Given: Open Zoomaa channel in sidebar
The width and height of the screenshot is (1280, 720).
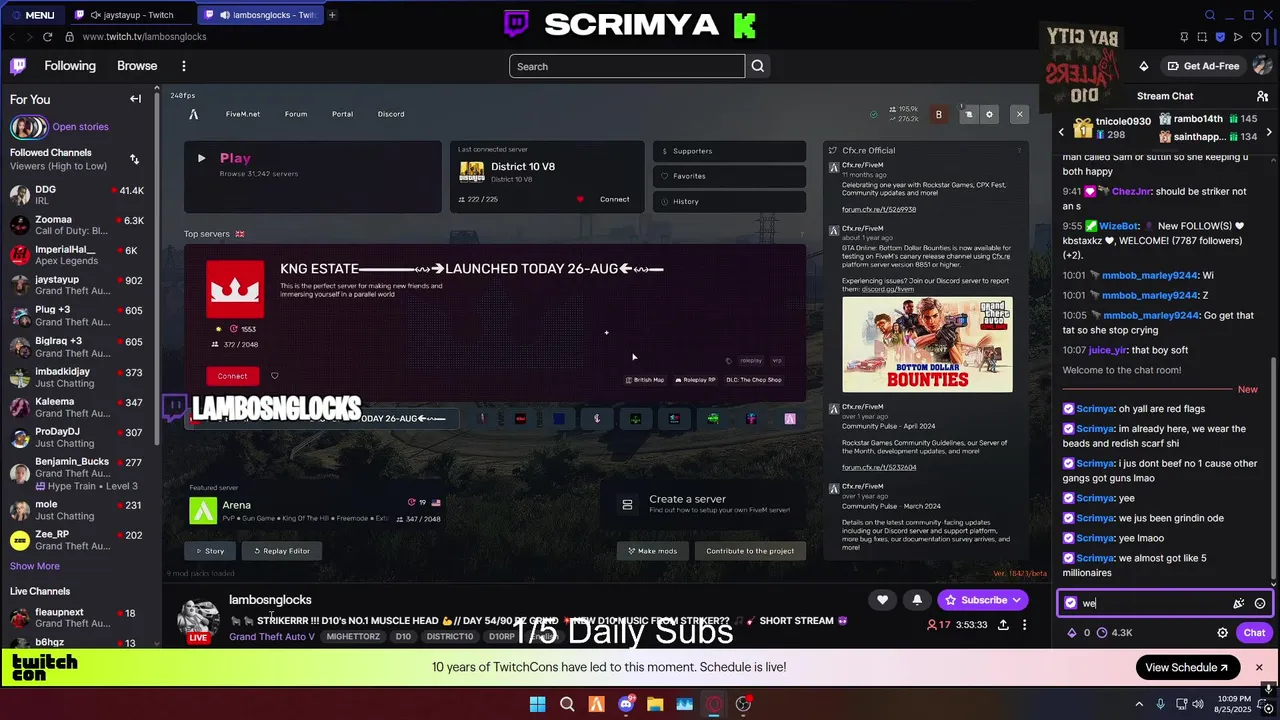Looking at the screenshot, I should pos(77,225).
